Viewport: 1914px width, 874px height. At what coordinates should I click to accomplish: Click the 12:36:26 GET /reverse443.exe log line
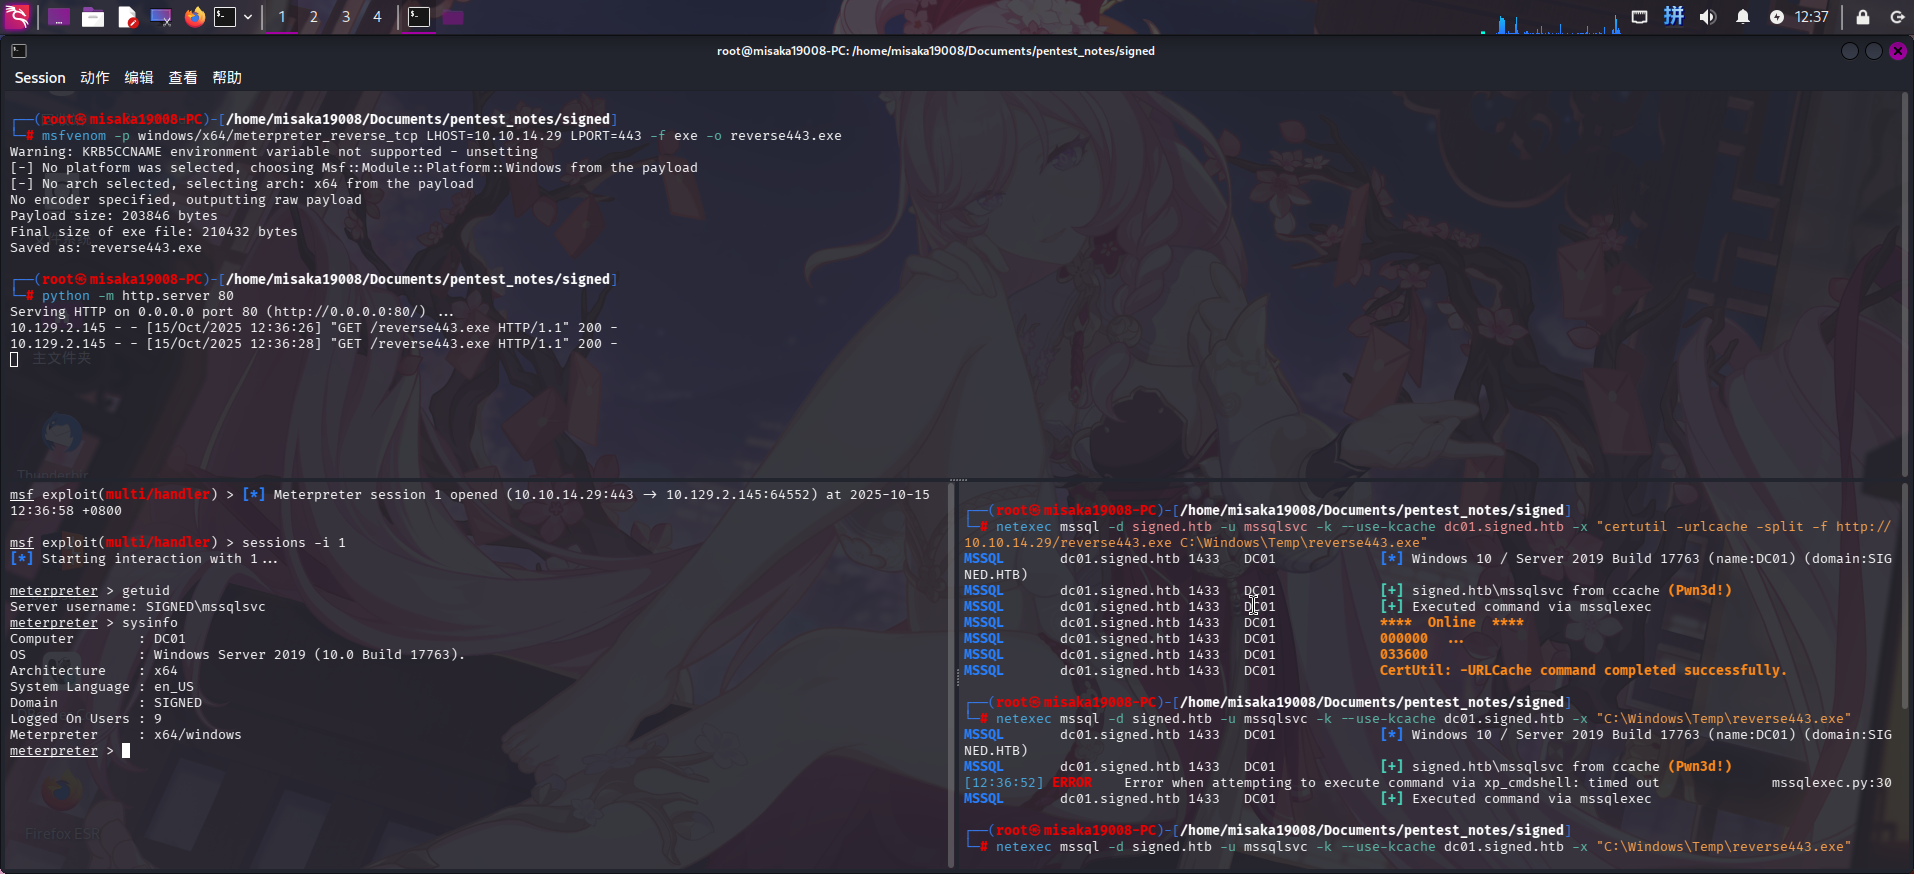click(313, 328)
